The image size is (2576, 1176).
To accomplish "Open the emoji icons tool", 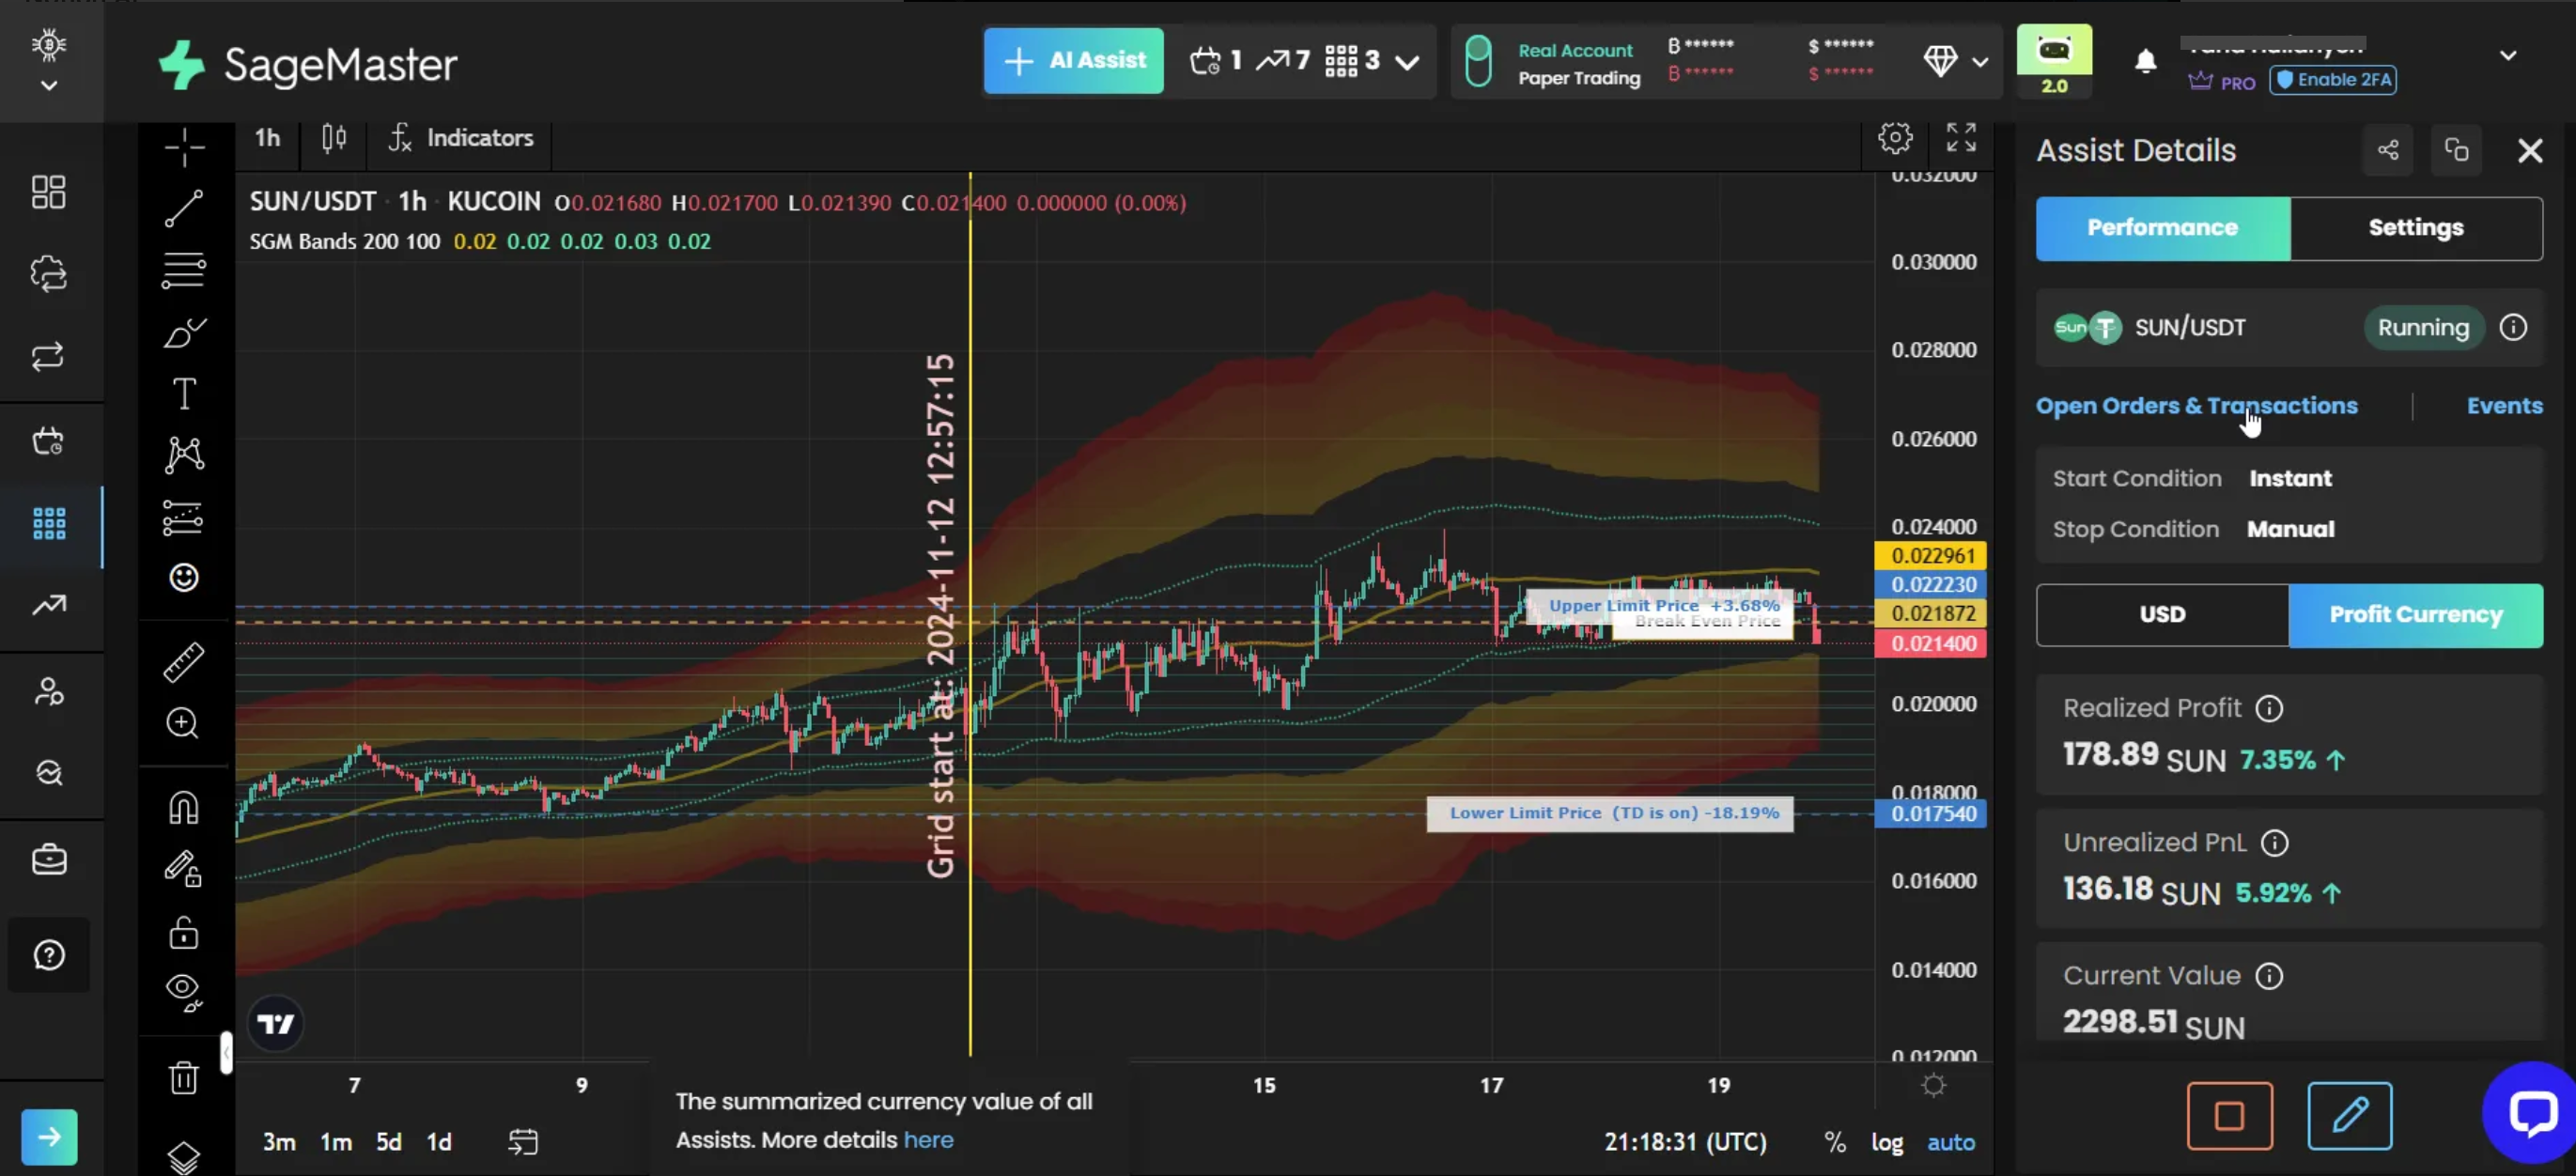I will [184, 578].
